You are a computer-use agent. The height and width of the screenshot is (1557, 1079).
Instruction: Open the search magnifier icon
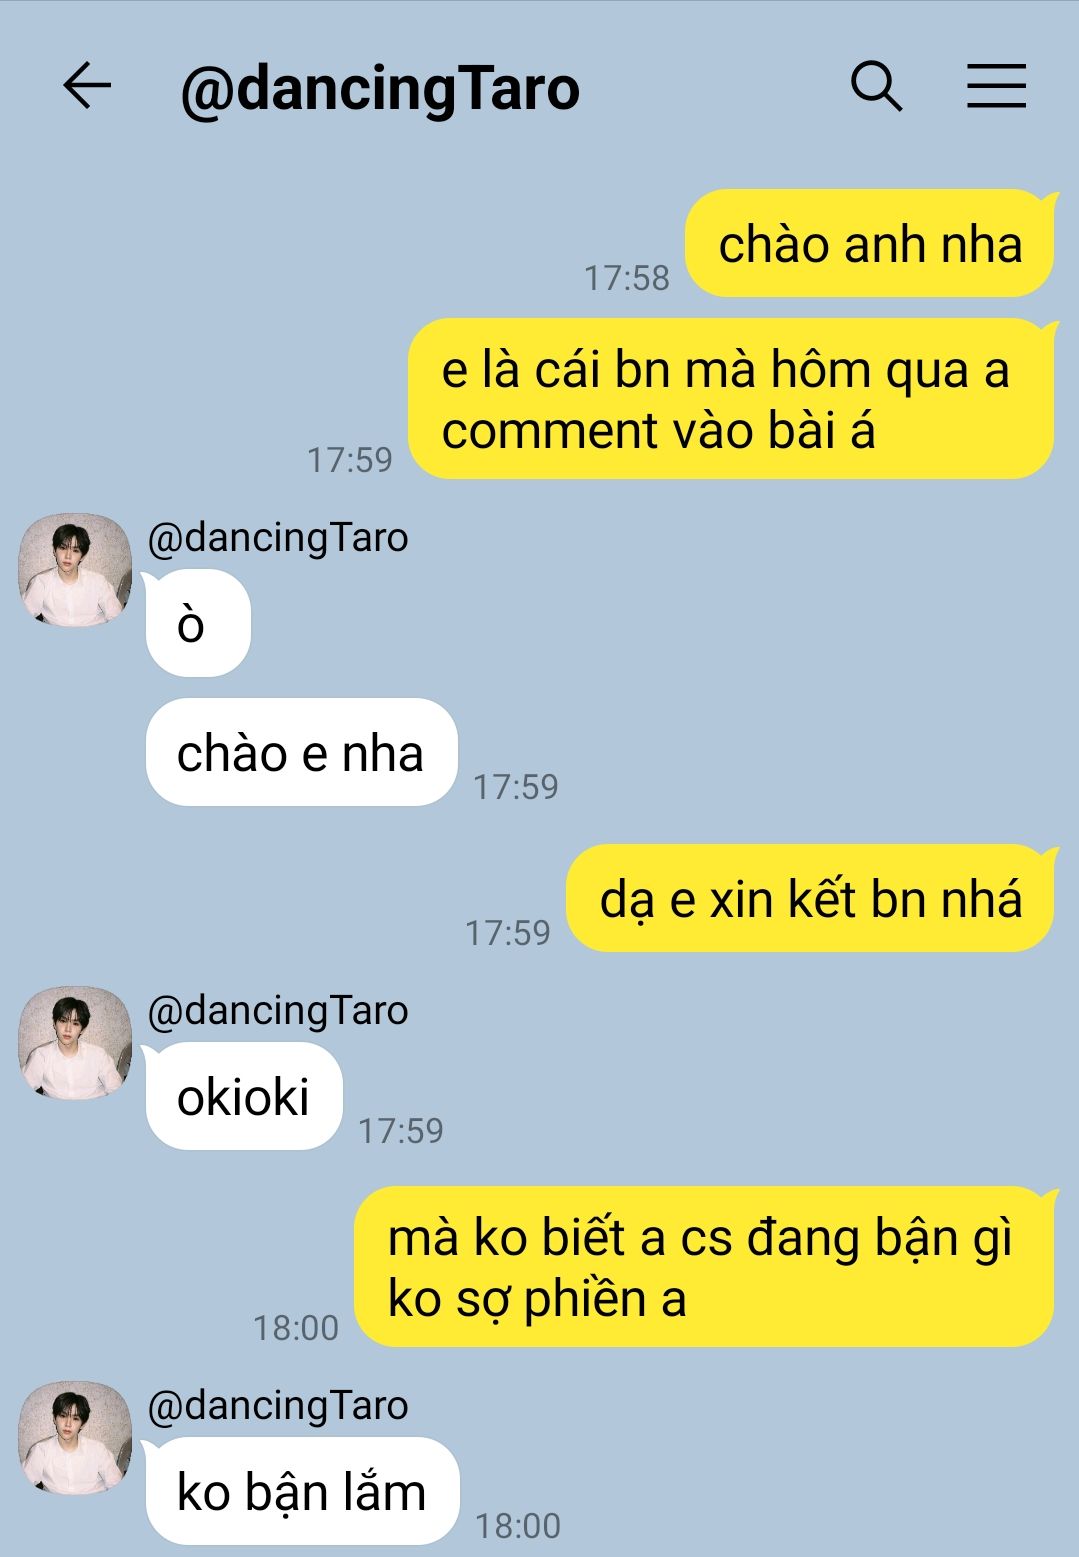pos(876,86)
